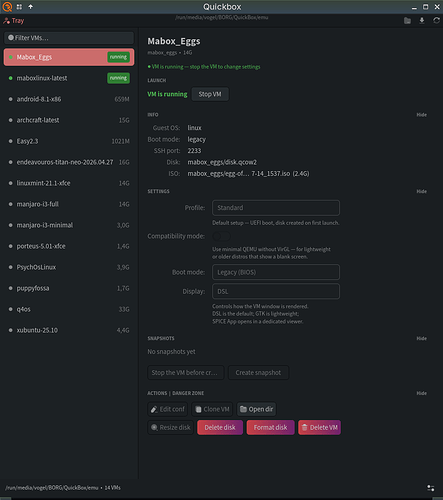The image size is (443, 500).
Task: Open the Display dropdown showing DSL
Action: pyautogui.click(x=276, y=291)
